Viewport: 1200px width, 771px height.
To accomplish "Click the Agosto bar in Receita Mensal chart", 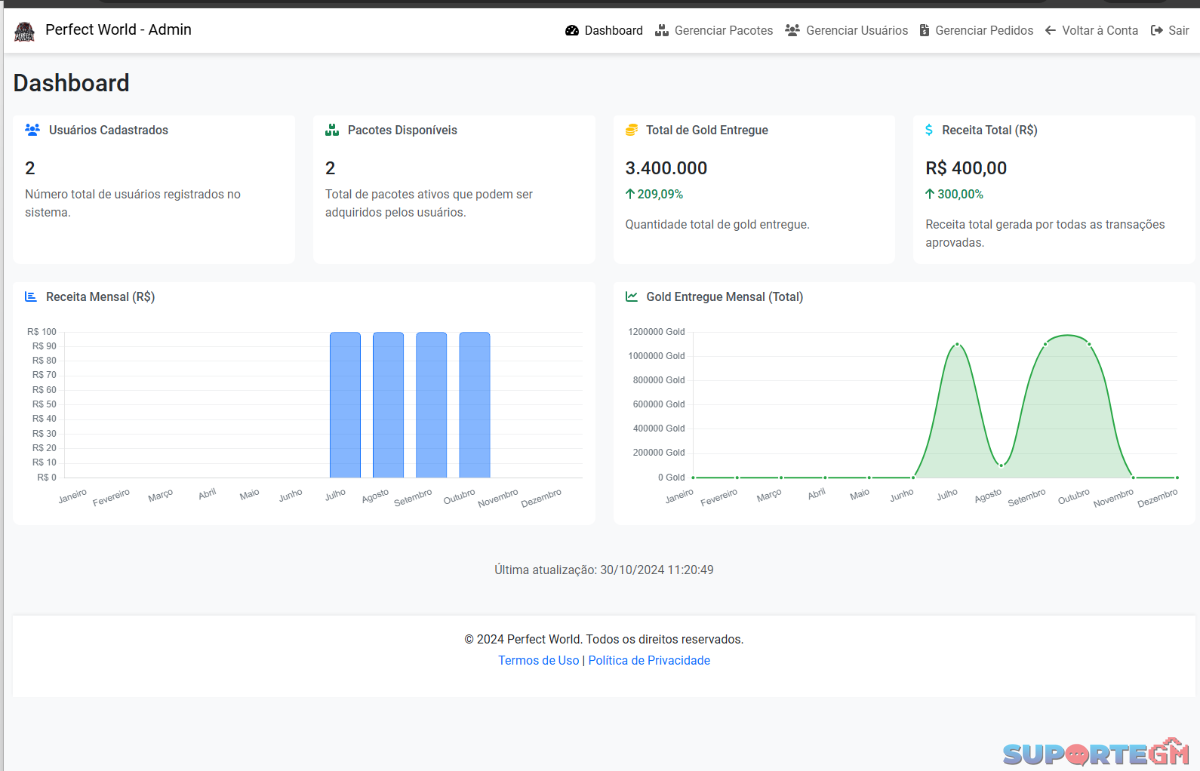I will tap(388, 405).
